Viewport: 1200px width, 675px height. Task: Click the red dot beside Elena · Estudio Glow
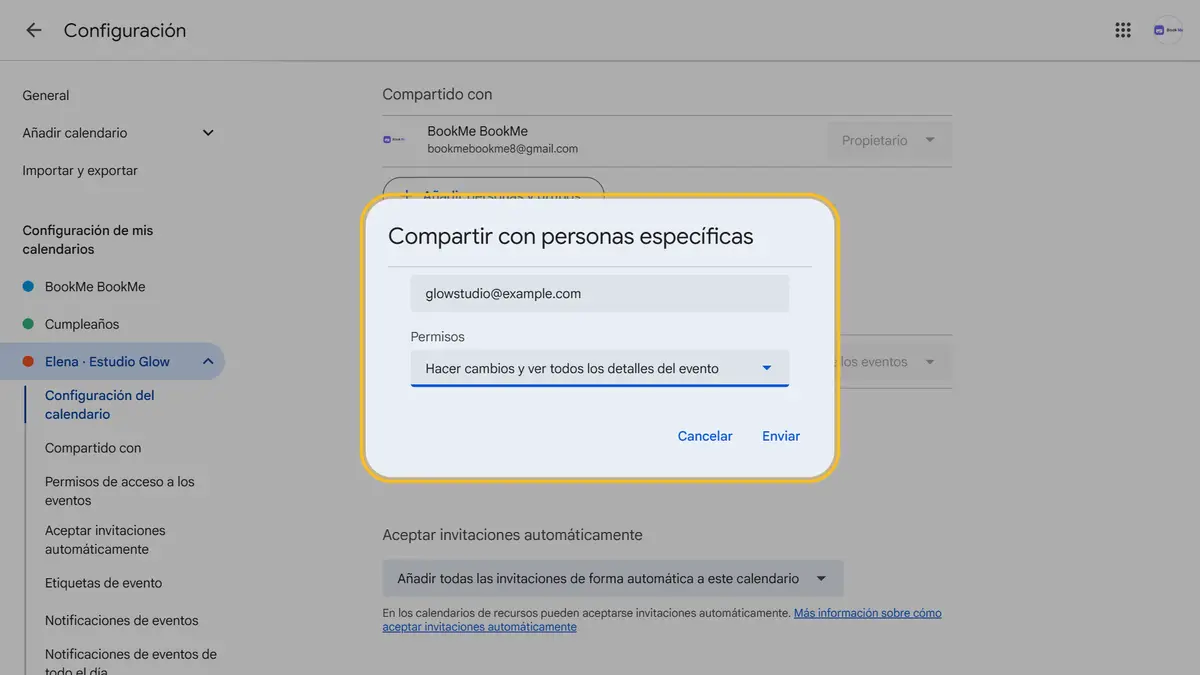tap(29, 362)
